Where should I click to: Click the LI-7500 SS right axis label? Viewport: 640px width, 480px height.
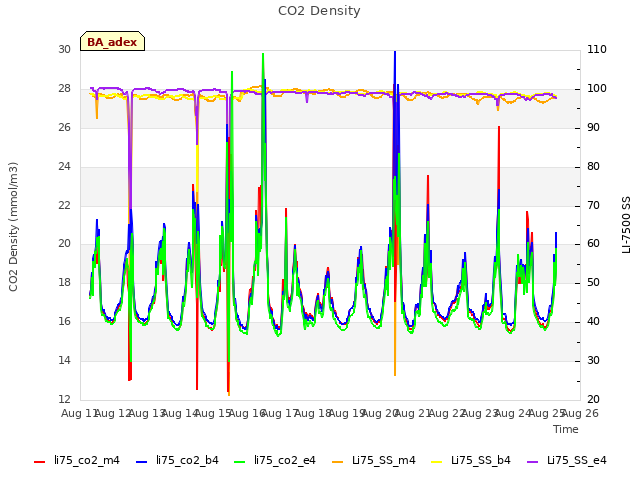click(x=626, y=225)
